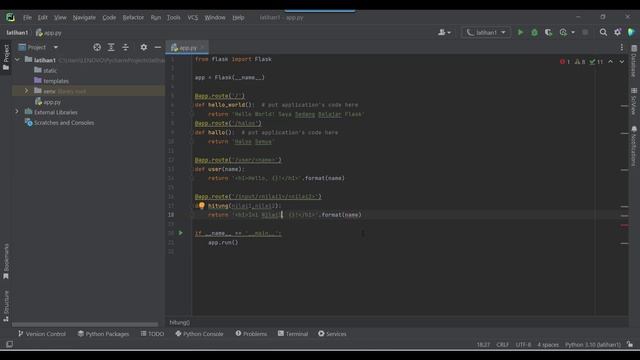Open the user account icon in the toolbar
The image size is (640, 360).
coord(442,32)
